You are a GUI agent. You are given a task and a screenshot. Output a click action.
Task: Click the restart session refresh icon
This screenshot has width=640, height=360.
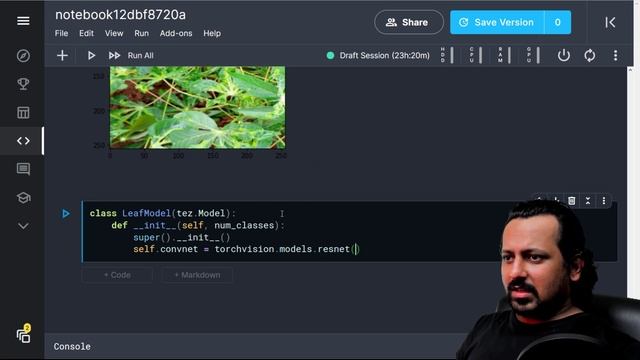pos(589,55)
